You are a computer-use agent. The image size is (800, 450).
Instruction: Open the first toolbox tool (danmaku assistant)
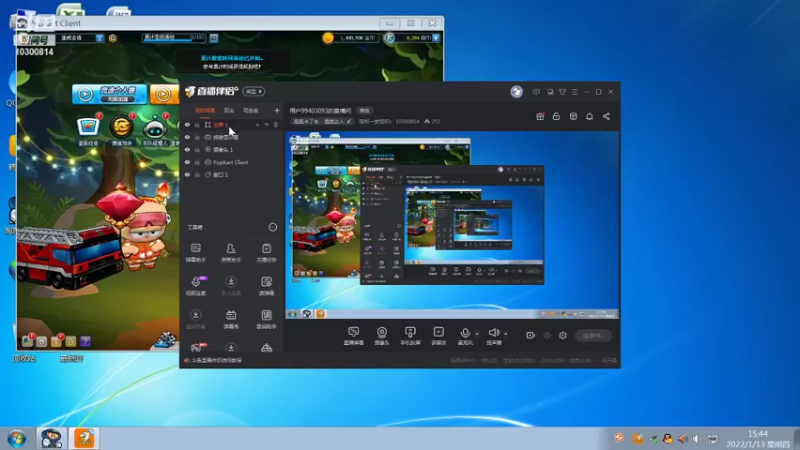(x=196, y=253)
